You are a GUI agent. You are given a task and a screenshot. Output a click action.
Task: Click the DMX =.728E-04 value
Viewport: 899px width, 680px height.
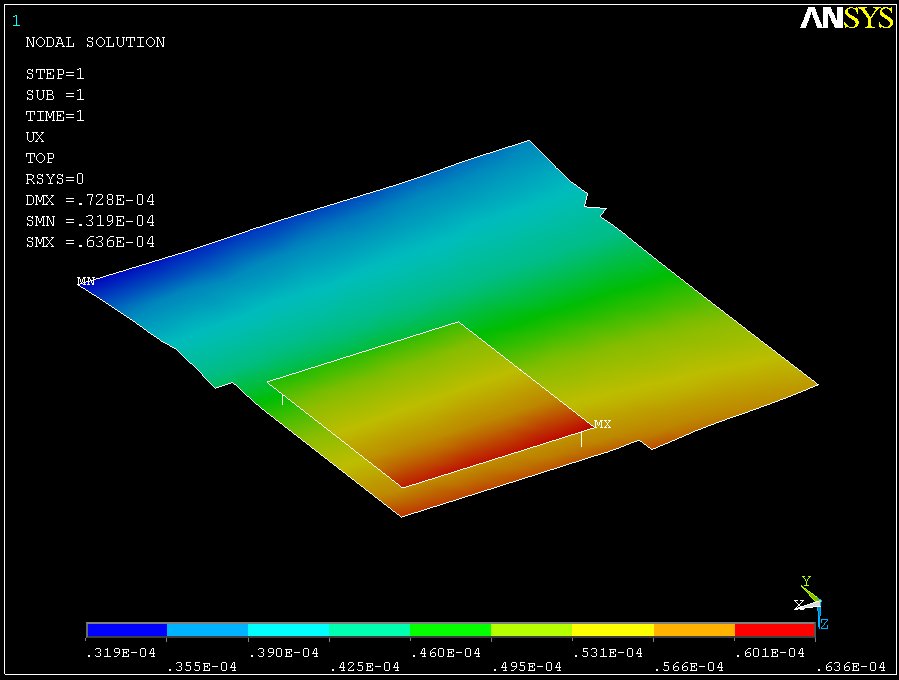[90, 200]
